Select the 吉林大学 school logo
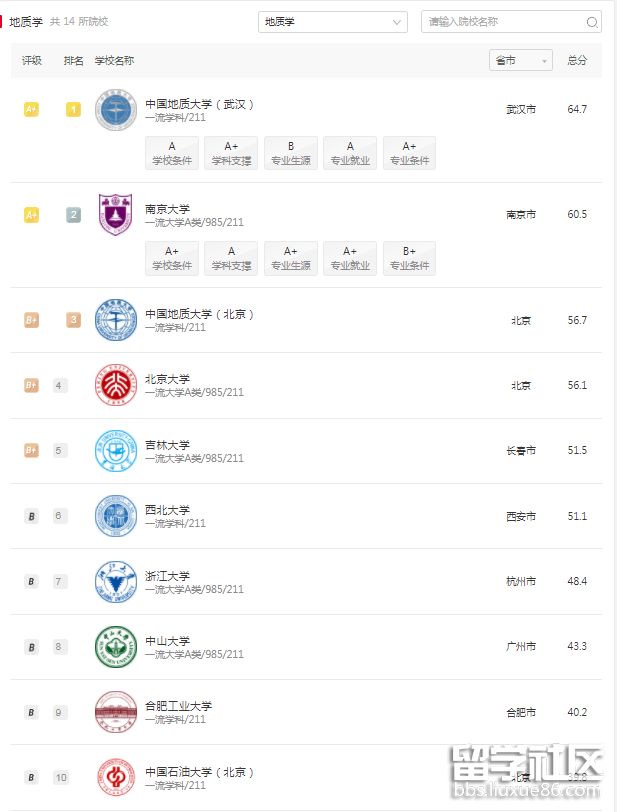 pos(115,451)
